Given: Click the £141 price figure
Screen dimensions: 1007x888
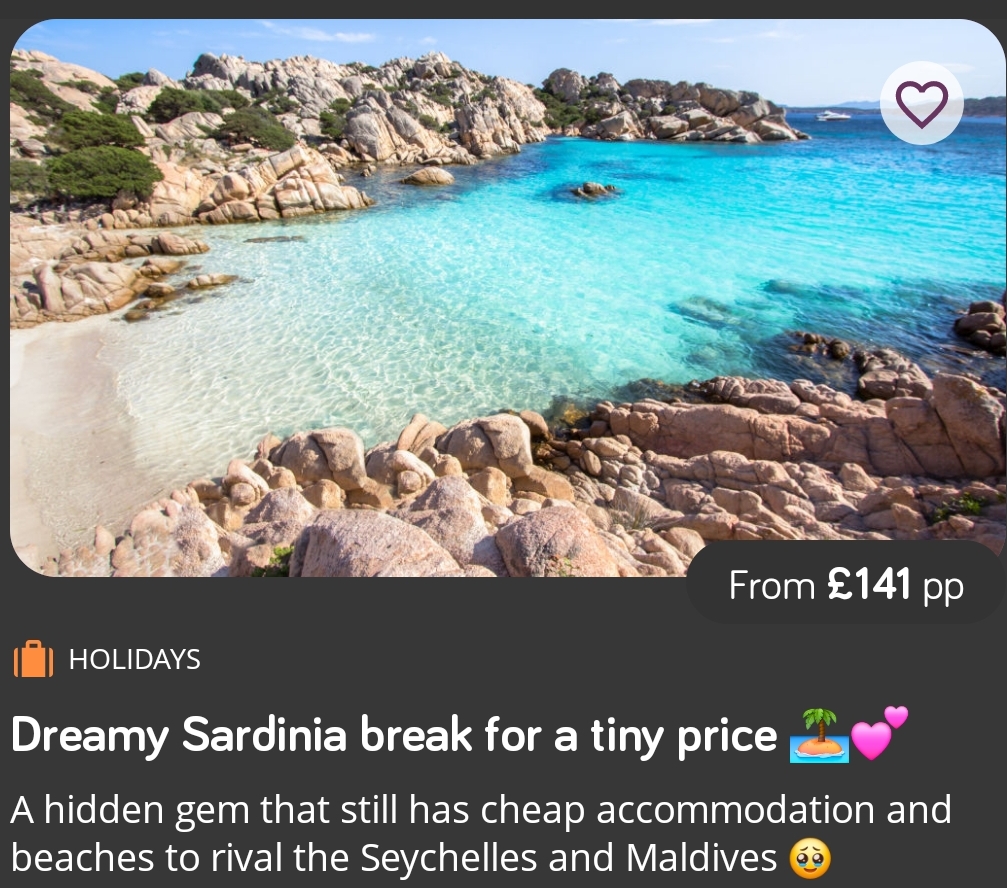Looking at the screenshot, I should 869,584.
